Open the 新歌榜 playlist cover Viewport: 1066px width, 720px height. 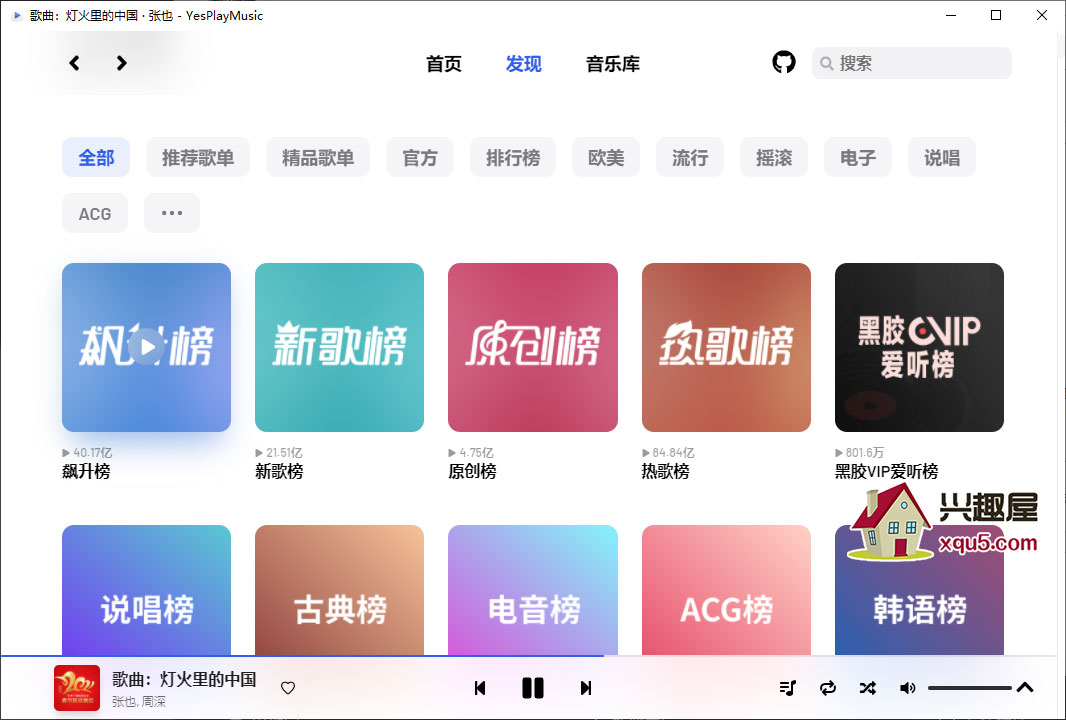339,347
